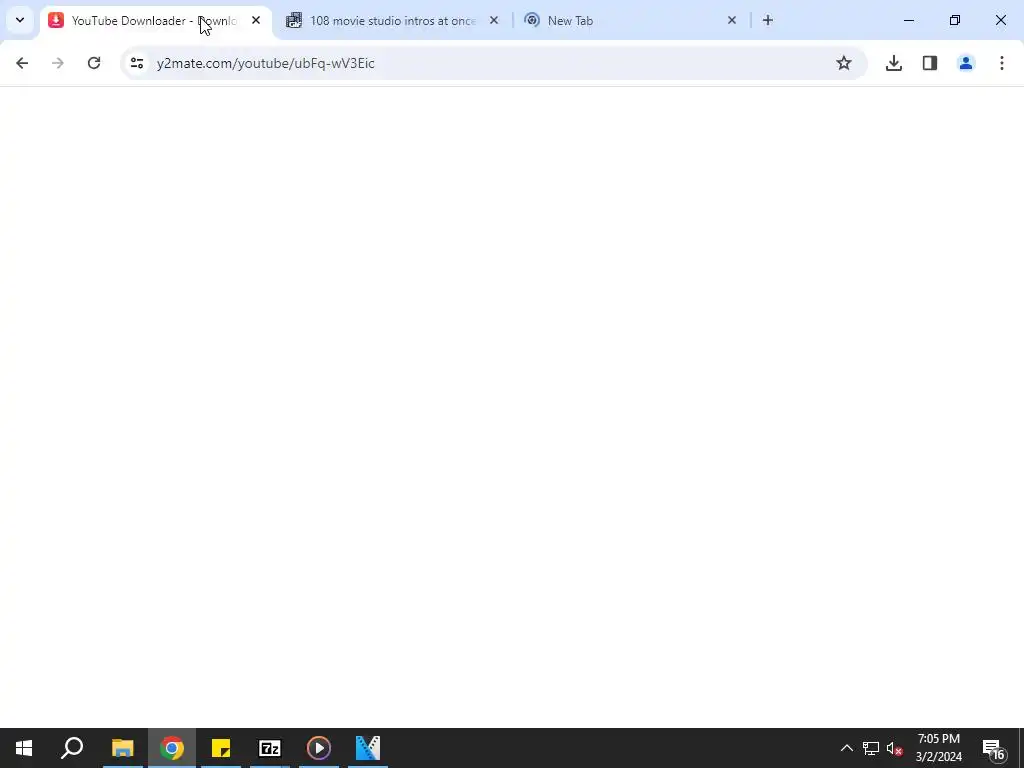The height and width of the screenshot is (768, 1024).
Task: Click the Chrome icon in the taskbar
Action: click(172, 748)
